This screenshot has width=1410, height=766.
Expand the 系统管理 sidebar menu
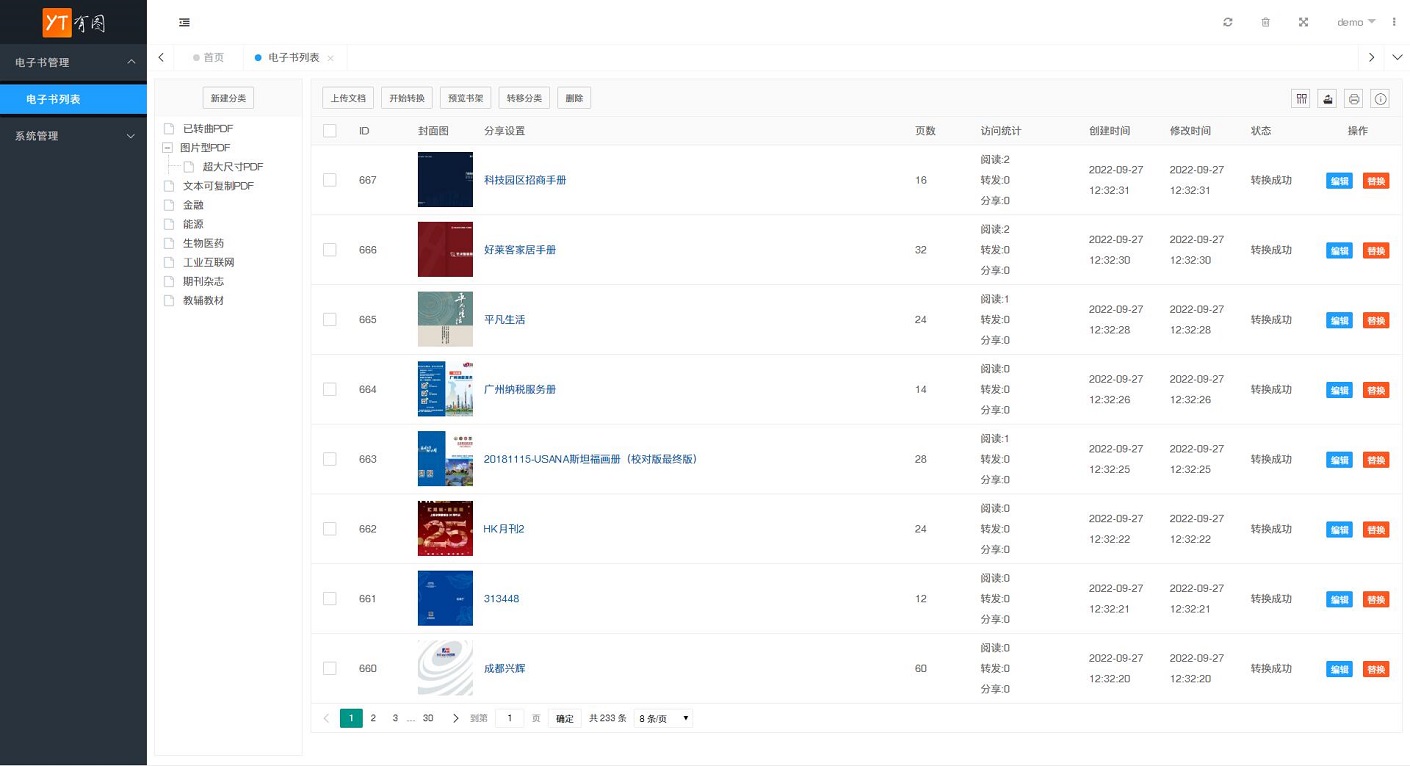point(73,136)
